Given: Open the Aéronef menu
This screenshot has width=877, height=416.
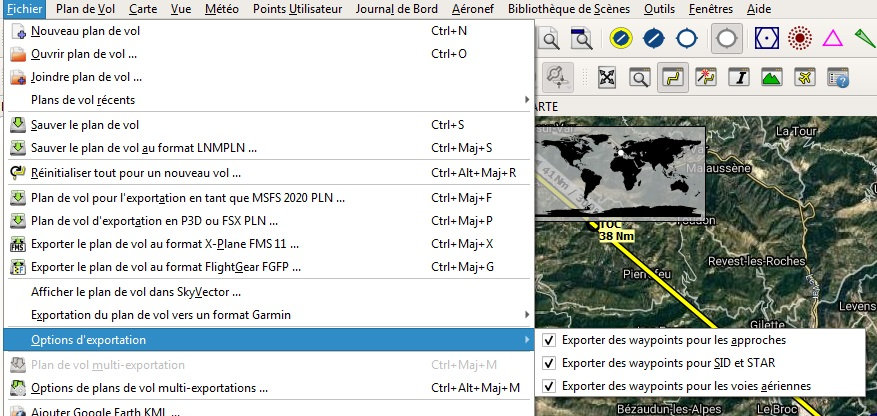Looking at the screenshot, I should click(473, 9).
